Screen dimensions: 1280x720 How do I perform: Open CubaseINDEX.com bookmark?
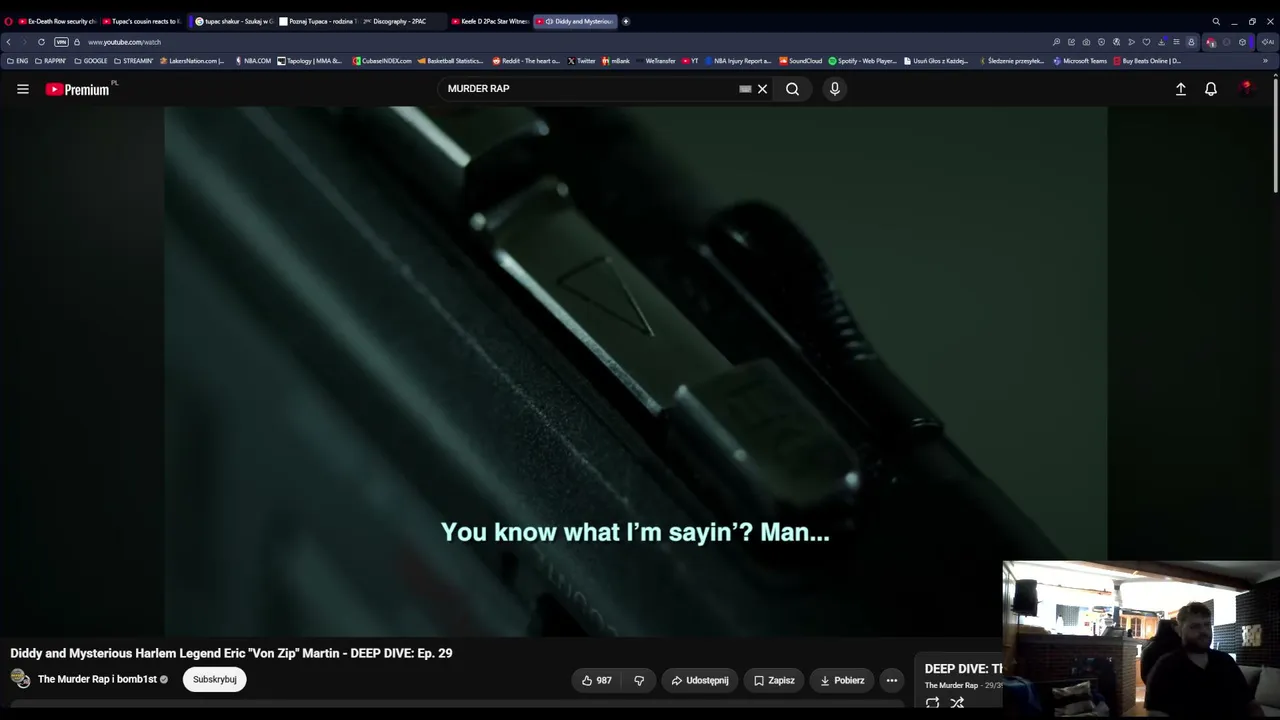coord(382,61)
